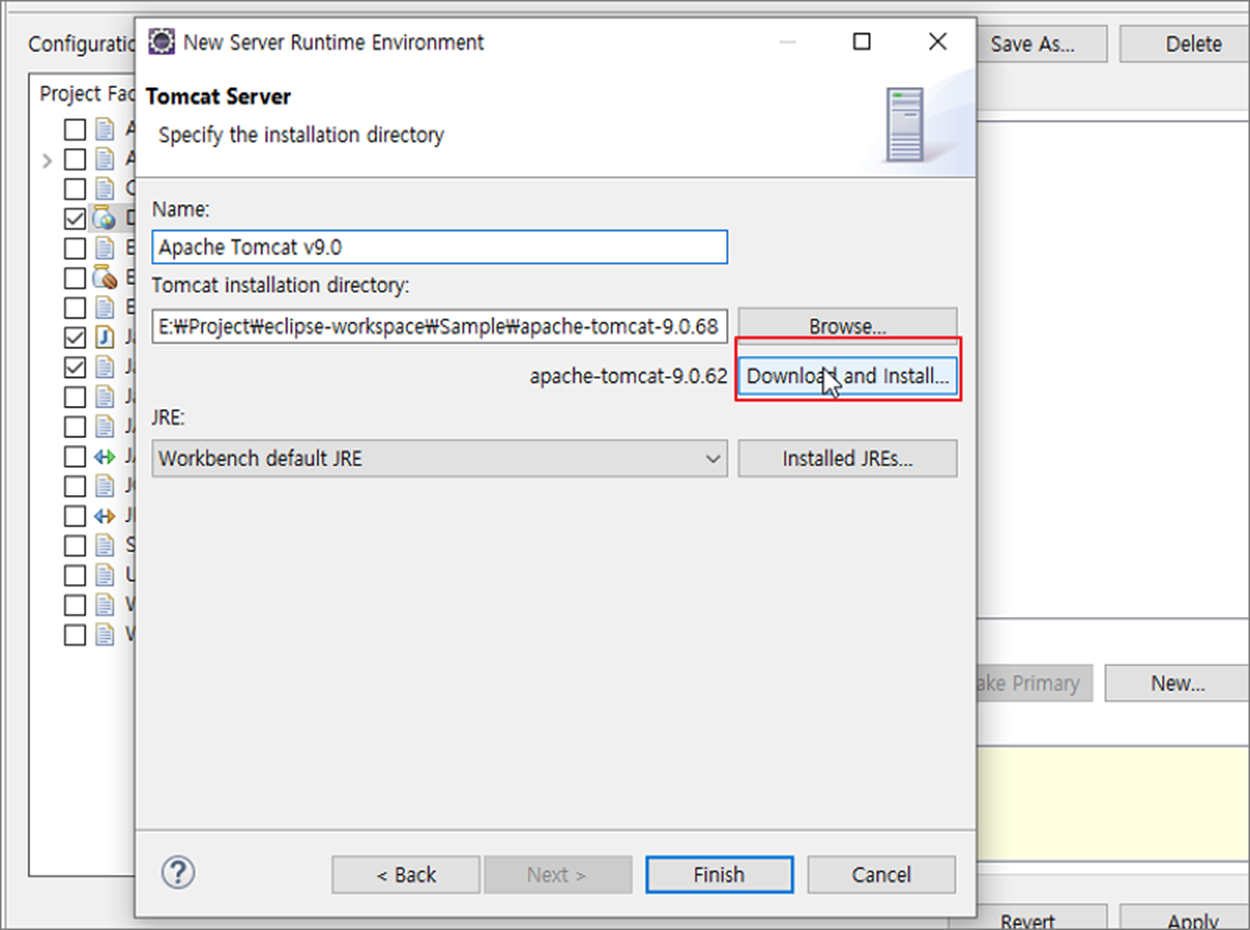Click Finish to create the runtime
This screenshot has height=930, width=1250.
point(719,874)
